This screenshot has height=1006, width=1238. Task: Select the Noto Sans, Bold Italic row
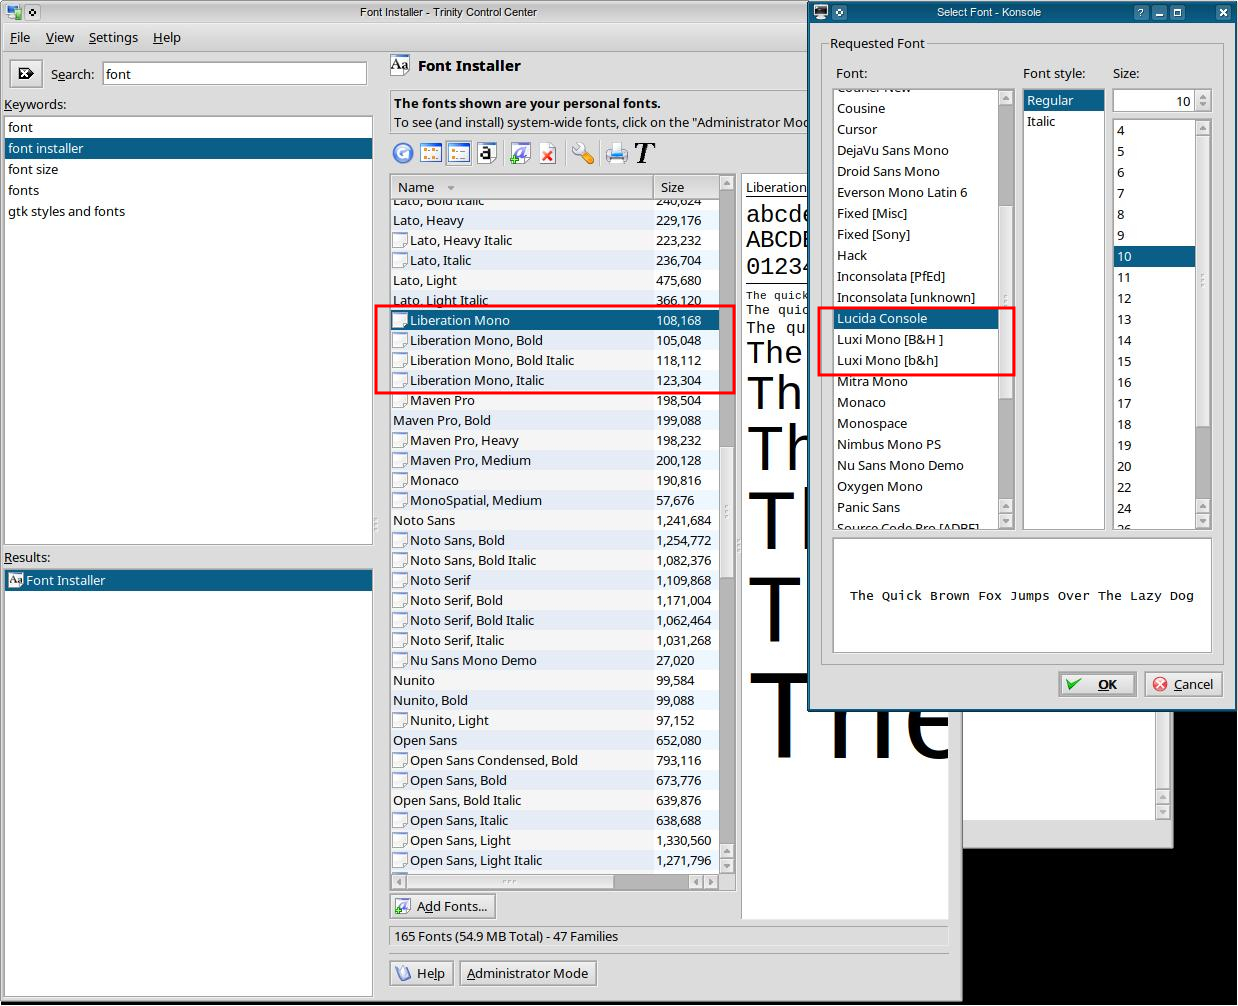(554, 560)
